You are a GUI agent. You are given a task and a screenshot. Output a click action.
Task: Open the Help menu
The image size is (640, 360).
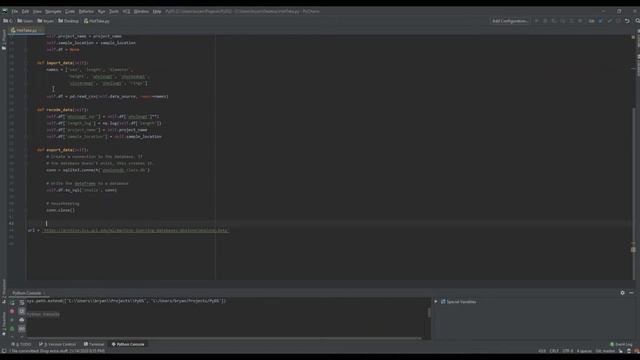(x=157, y=11)
